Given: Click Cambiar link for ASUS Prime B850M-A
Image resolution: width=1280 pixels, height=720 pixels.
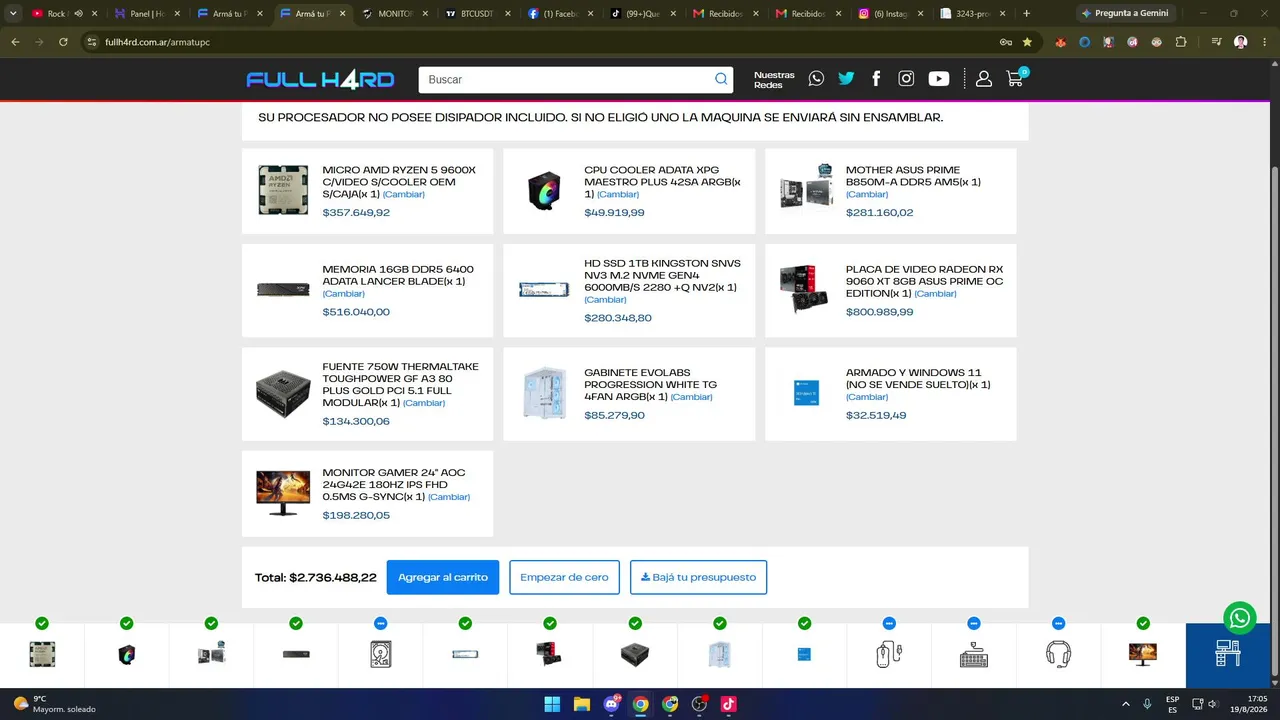Looking at the screenshot, I should click(867, 194).
